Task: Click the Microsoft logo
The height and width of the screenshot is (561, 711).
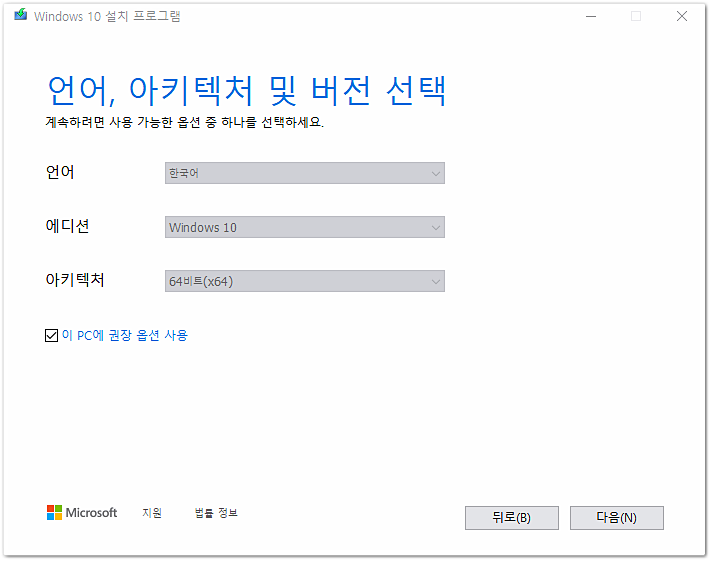Action: tap(82, 512)
